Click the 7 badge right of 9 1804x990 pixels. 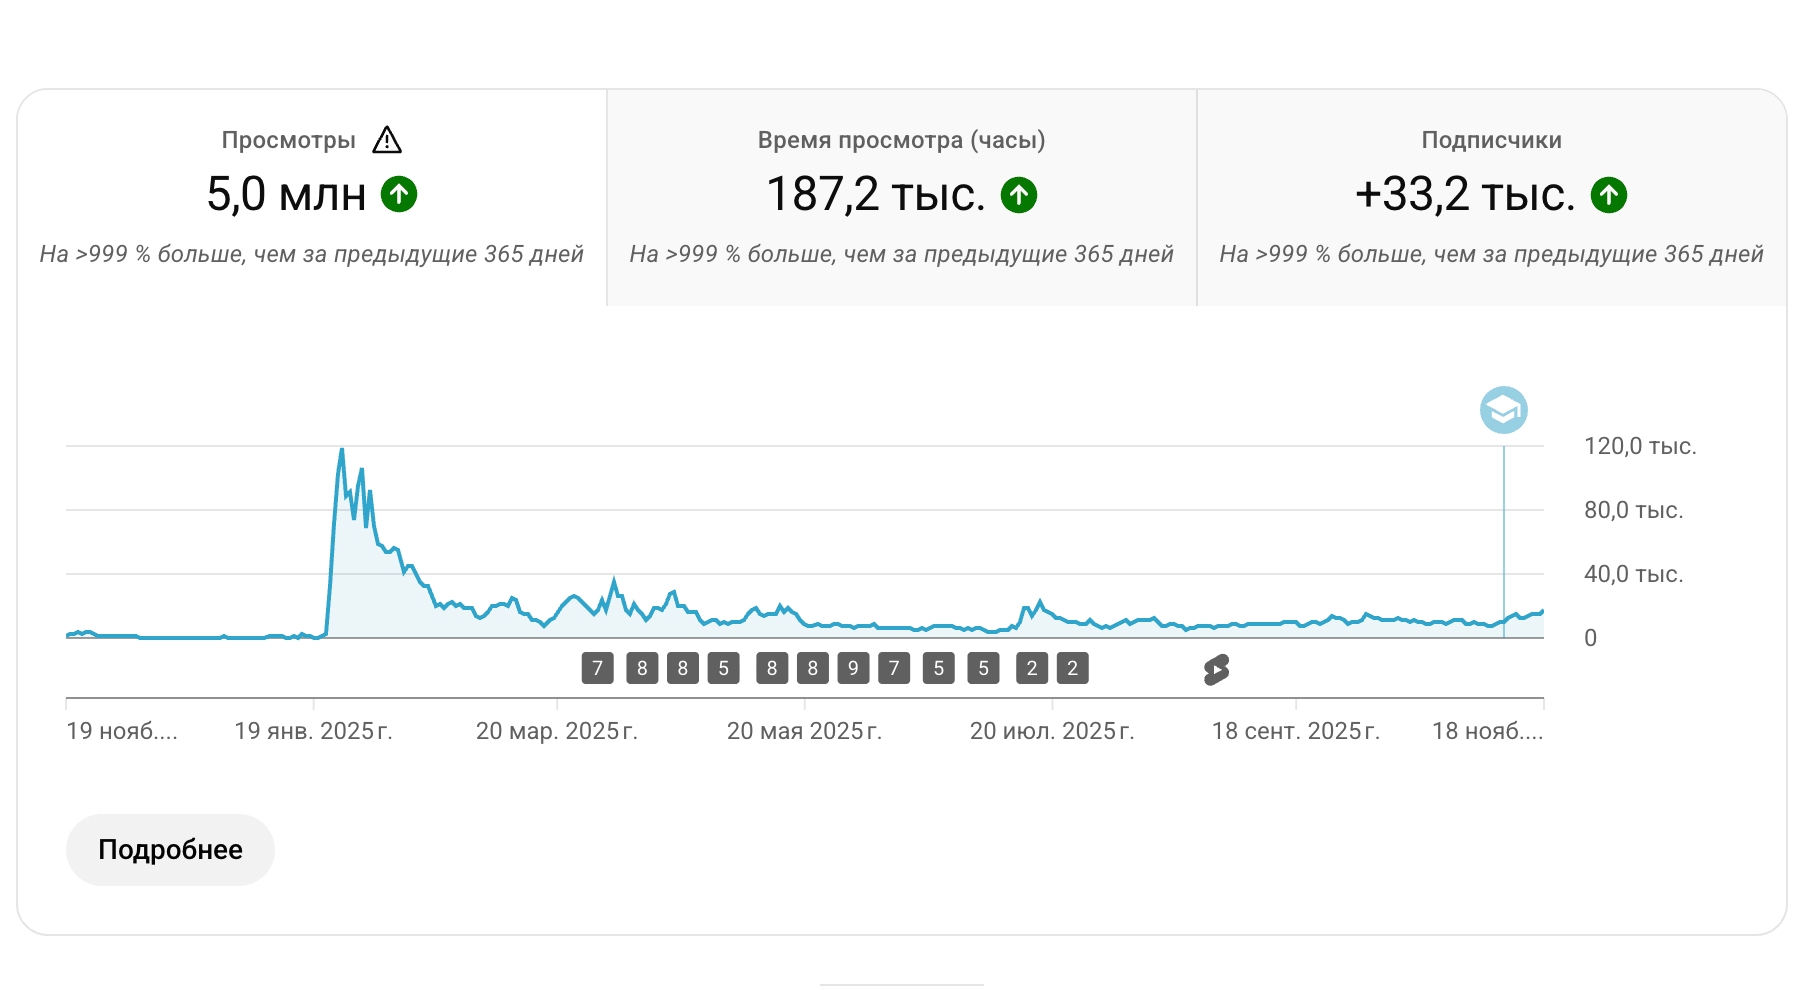tap(894, 668)
